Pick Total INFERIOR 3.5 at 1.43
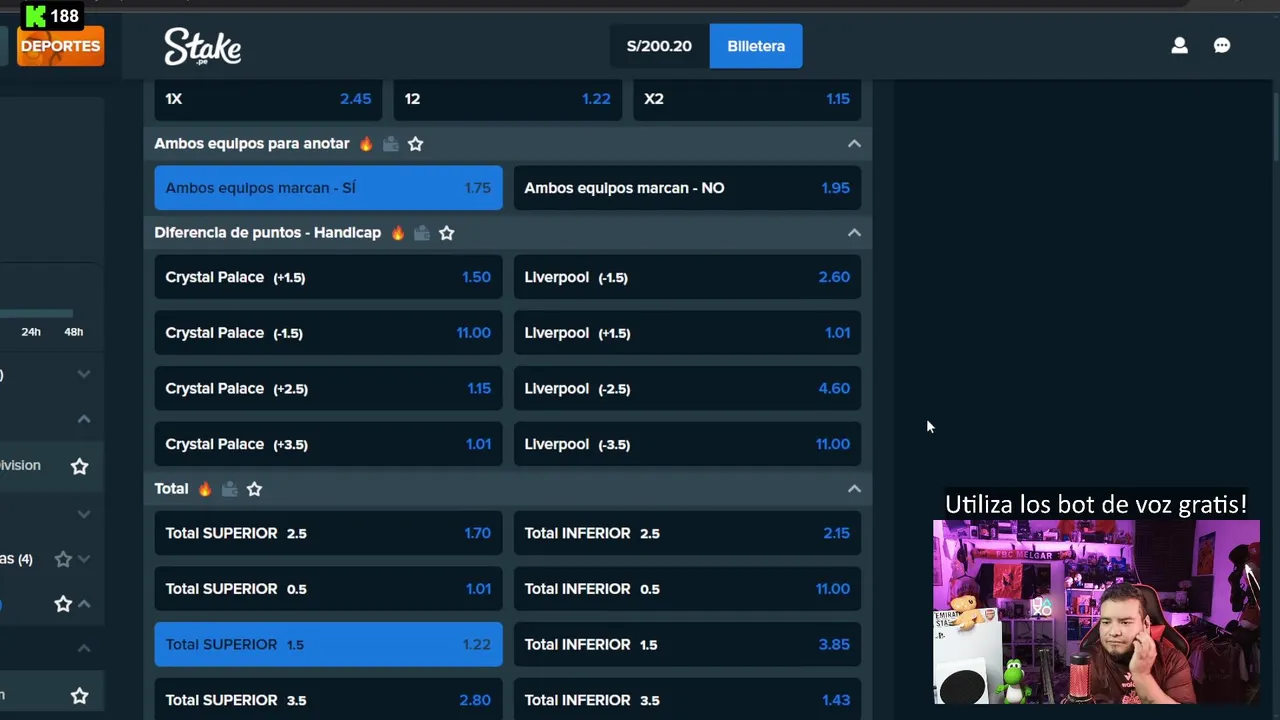Viewport: 1280px width, 720px height. click(687, 700)
